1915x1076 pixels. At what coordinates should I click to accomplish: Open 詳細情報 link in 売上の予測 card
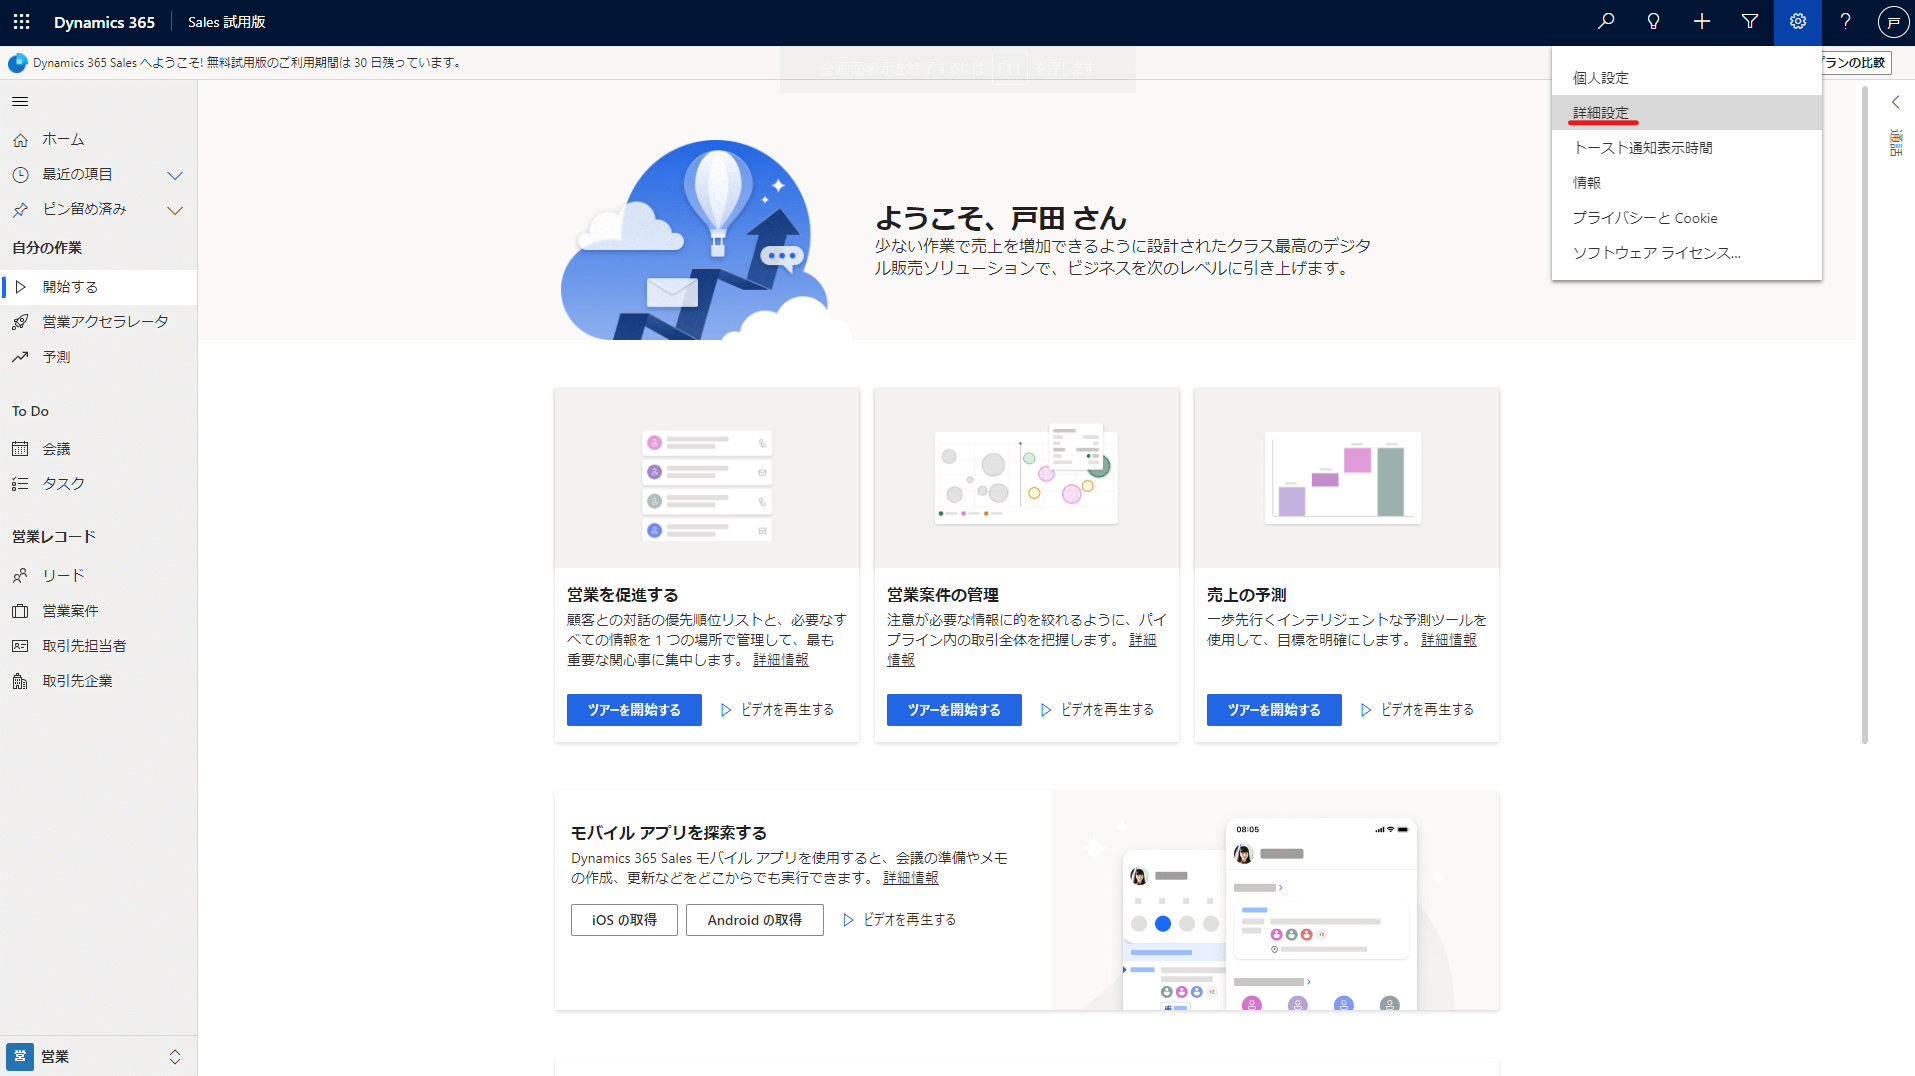(x=1448, y=640)
